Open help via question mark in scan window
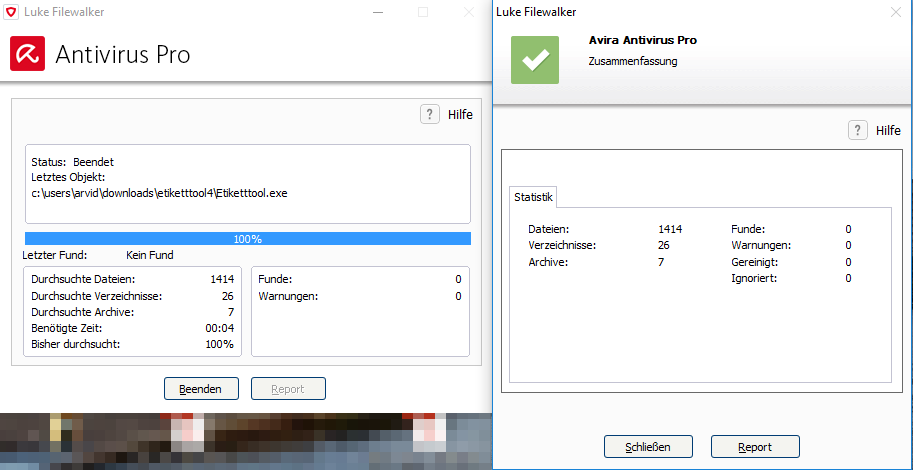The height and width of the screenshot is (470, 913). tap(430, 115)
